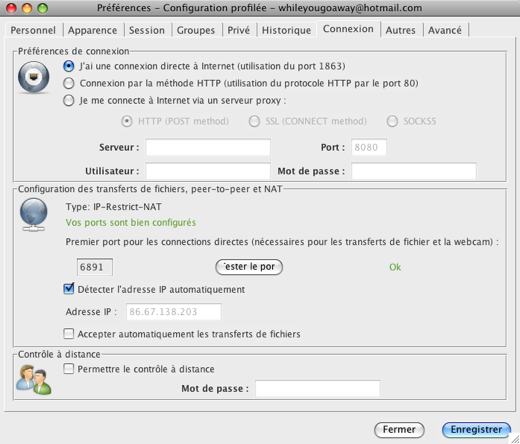Click the remote control users icon
Screen dimensions: 520x444
pos(34,380)
